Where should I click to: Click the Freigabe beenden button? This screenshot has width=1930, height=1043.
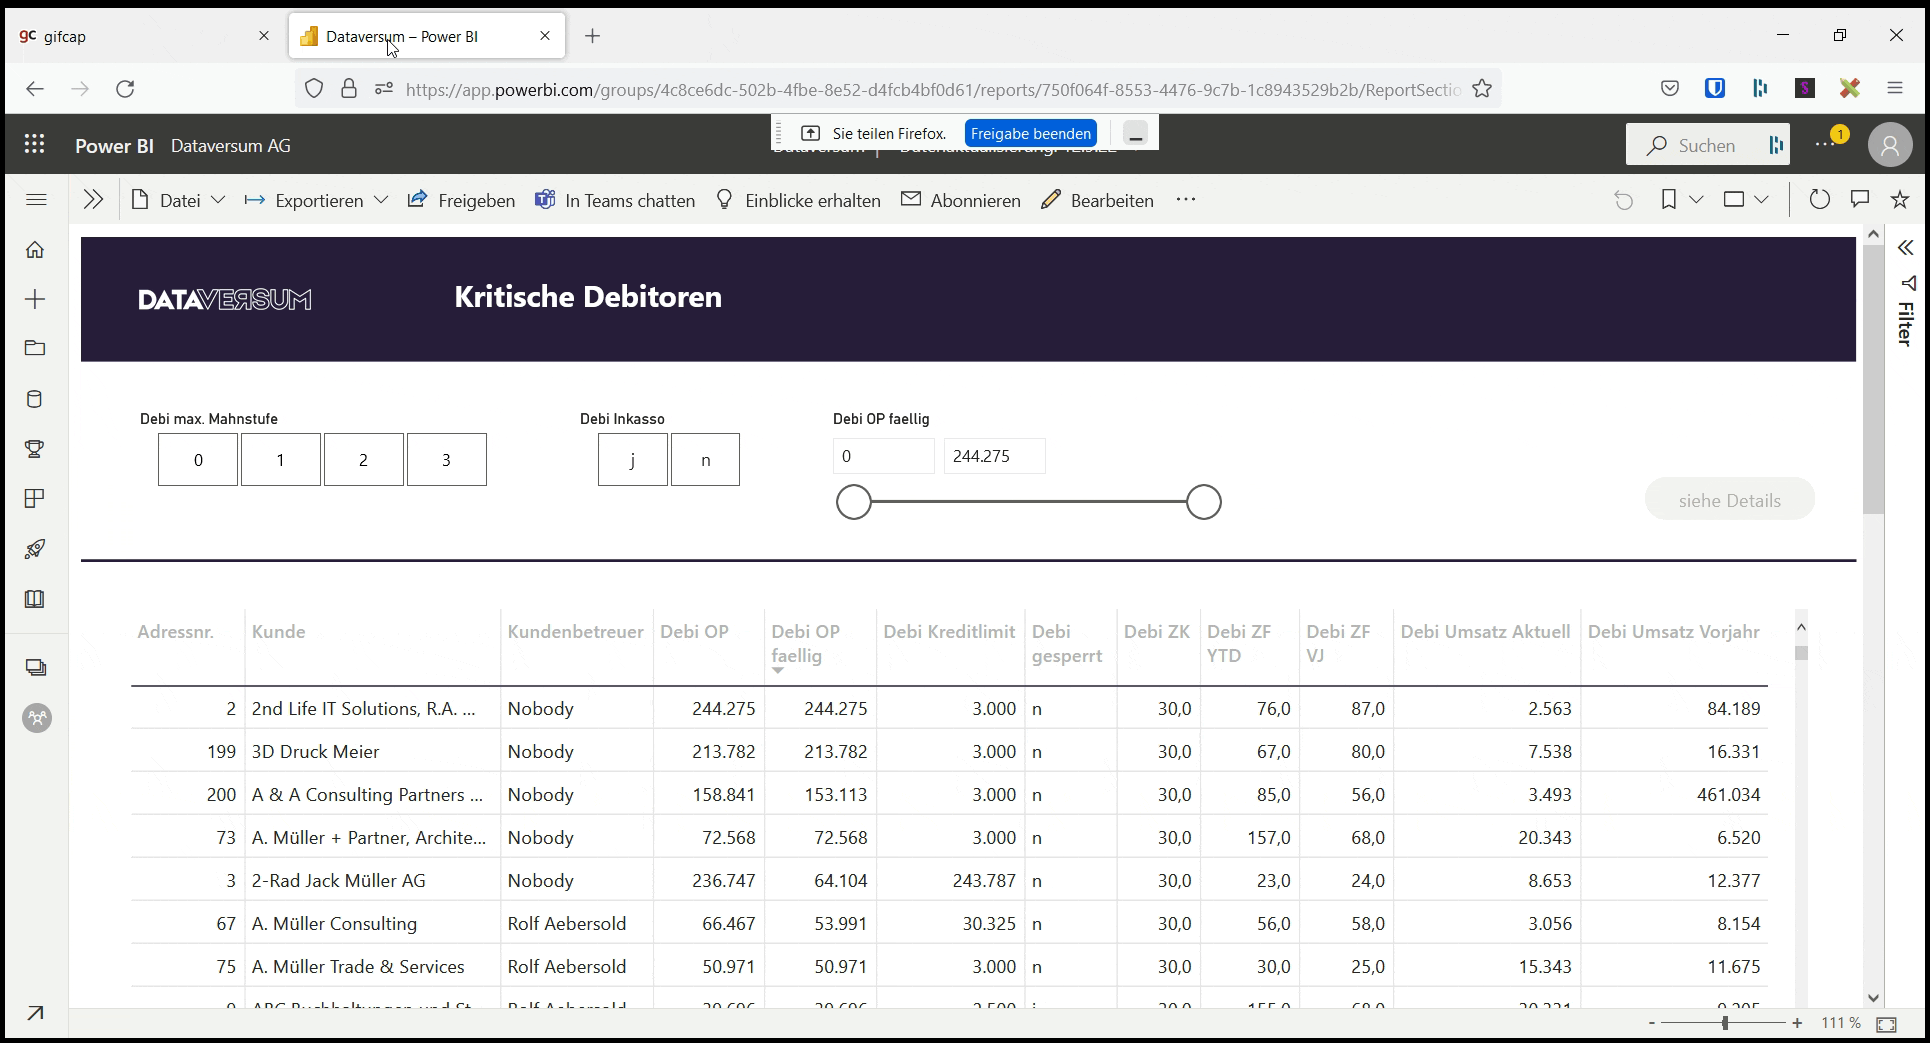tap(1030, 133)
